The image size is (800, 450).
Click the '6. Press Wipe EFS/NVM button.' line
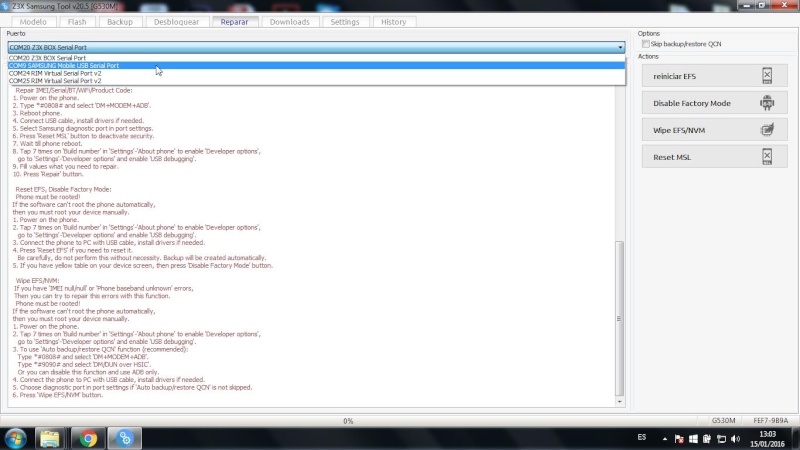pyautogui.click(x=58, y=395)
